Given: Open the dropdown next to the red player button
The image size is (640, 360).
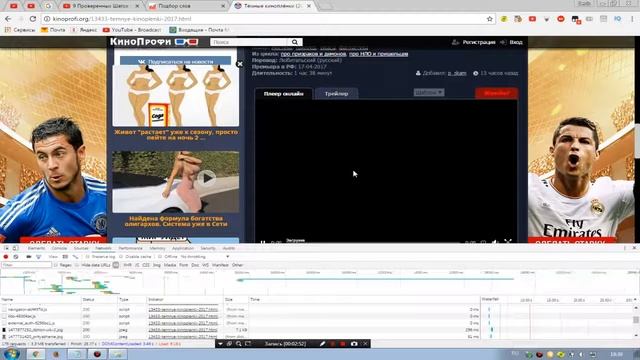Looking at the screenshot, I should click(x=429, y=93).
